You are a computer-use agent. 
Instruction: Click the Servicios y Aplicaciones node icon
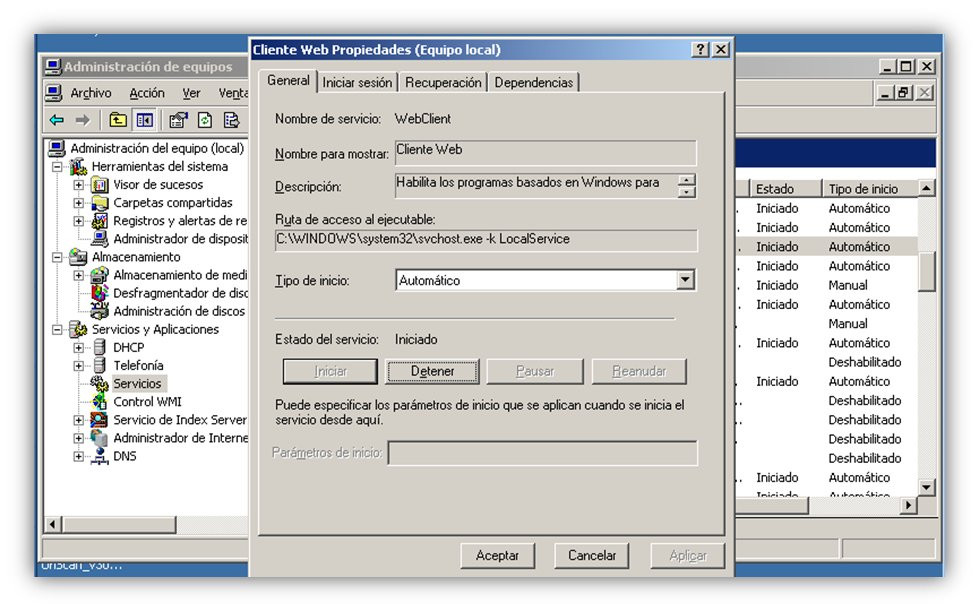[x=78, y=330]
